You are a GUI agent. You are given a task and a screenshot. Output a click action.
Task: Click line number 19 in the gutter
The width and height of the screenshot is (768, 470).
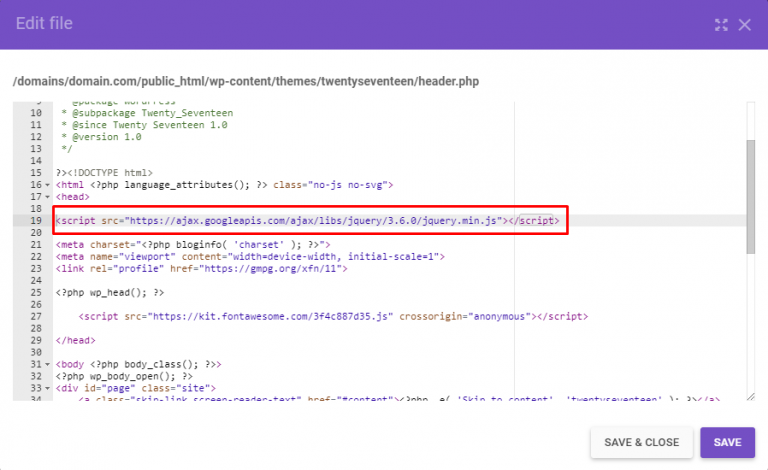coord(35,221)
